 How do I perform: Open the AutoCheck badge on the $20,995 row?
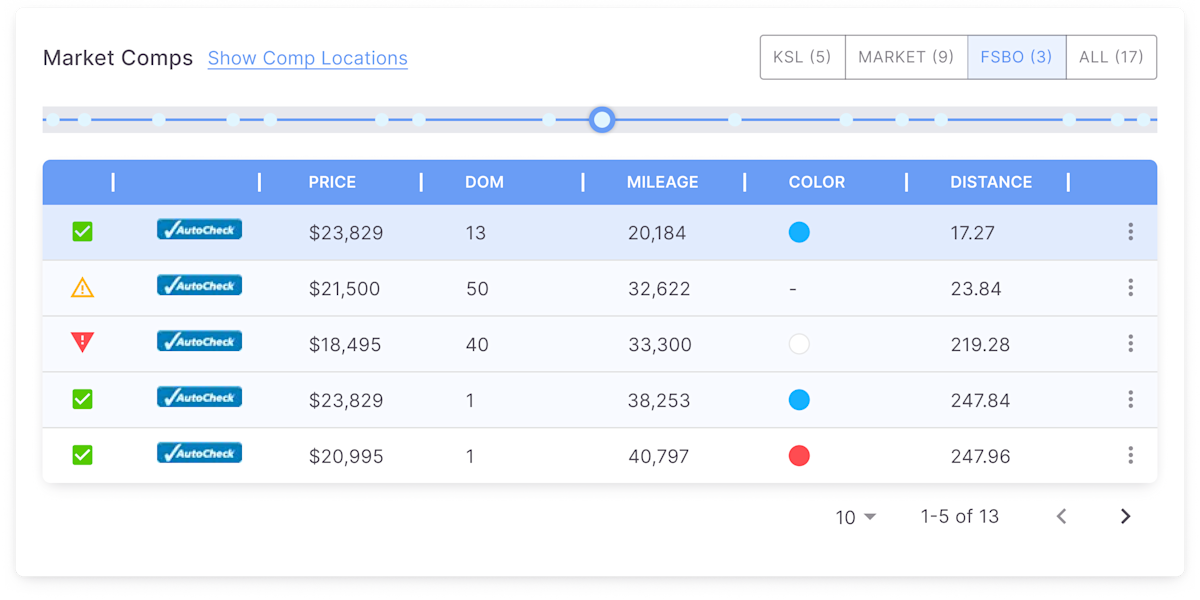[199, 452]
